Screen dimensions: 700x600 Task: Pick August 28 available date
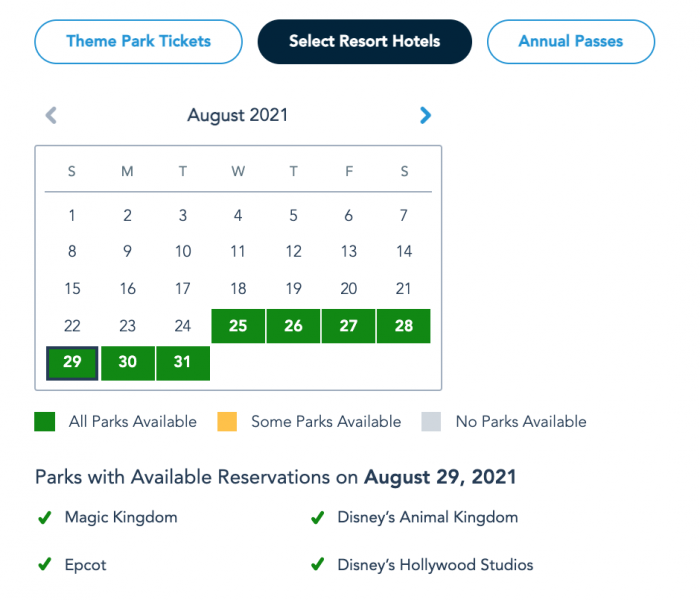coord(404,326)
